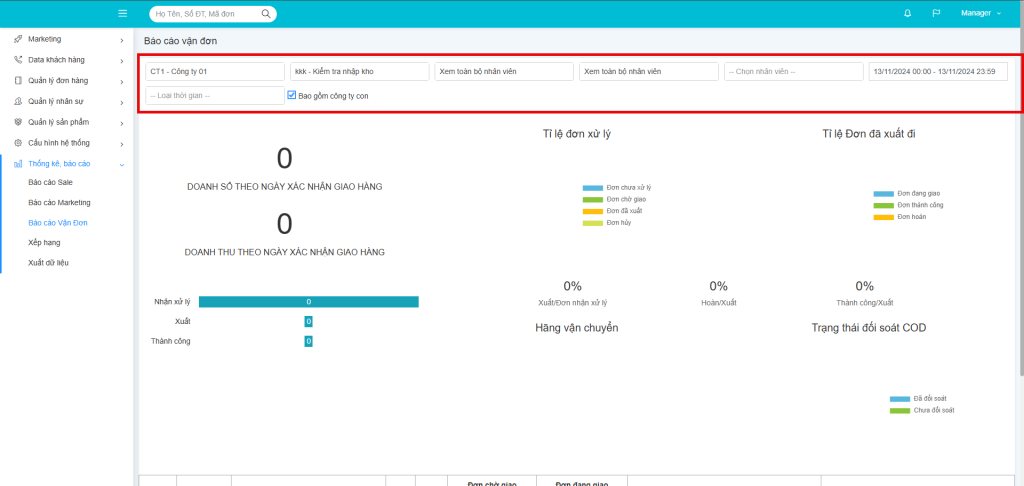Open the Loại thời gian dropdown
Viewport: 1024px width, 486px height.
pos(214,96)
